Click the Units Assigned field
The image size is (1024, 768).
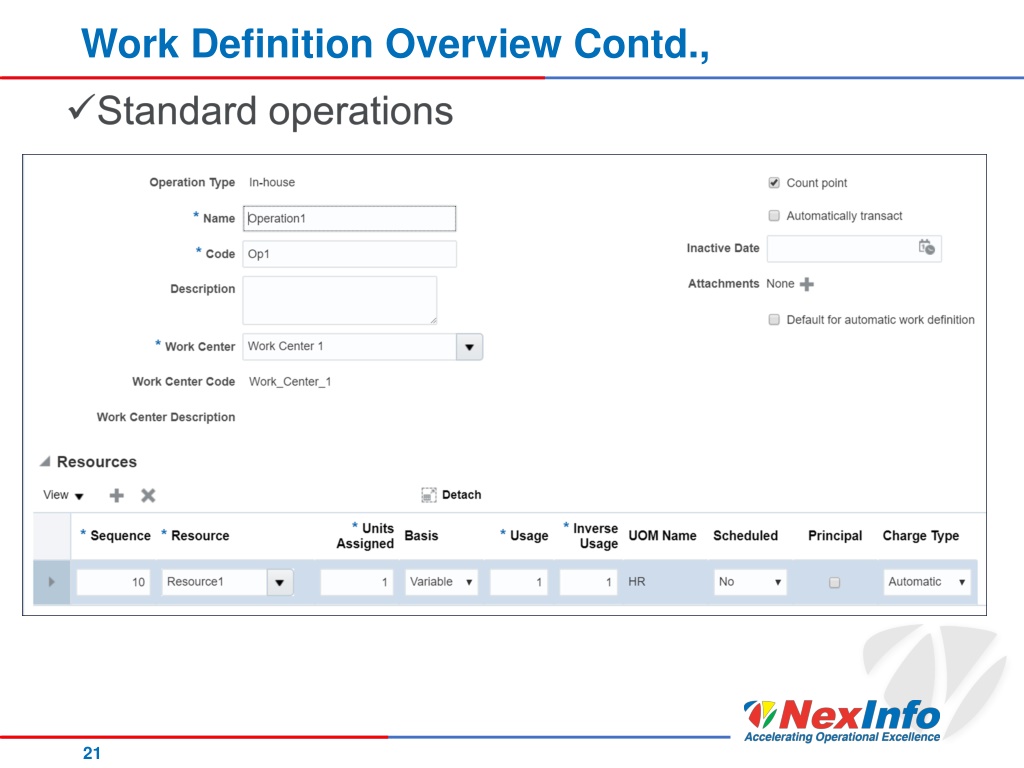point(357,582)
